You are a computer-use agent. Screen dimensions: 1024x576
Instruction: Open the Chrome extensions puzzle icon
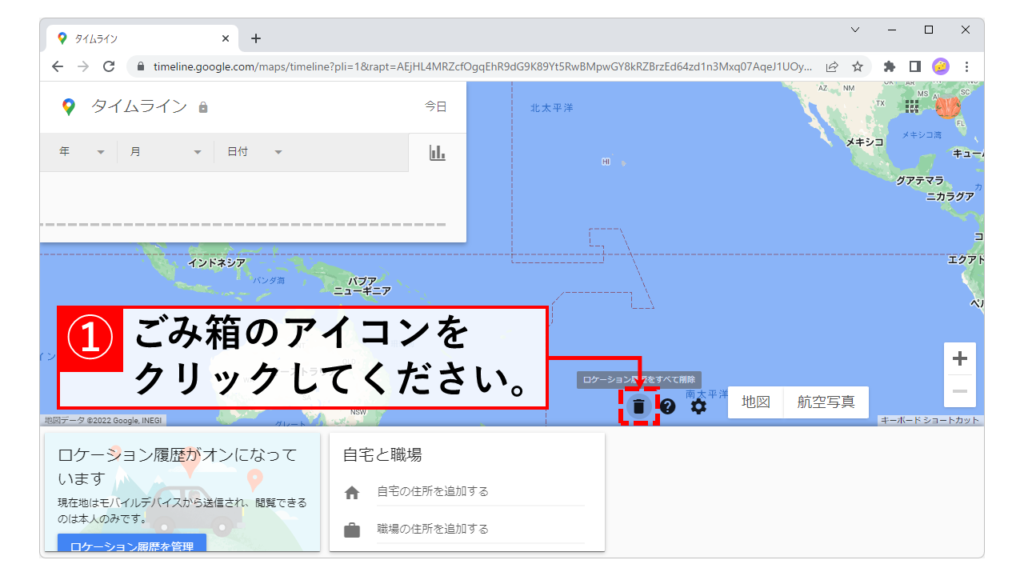(889, 66)
